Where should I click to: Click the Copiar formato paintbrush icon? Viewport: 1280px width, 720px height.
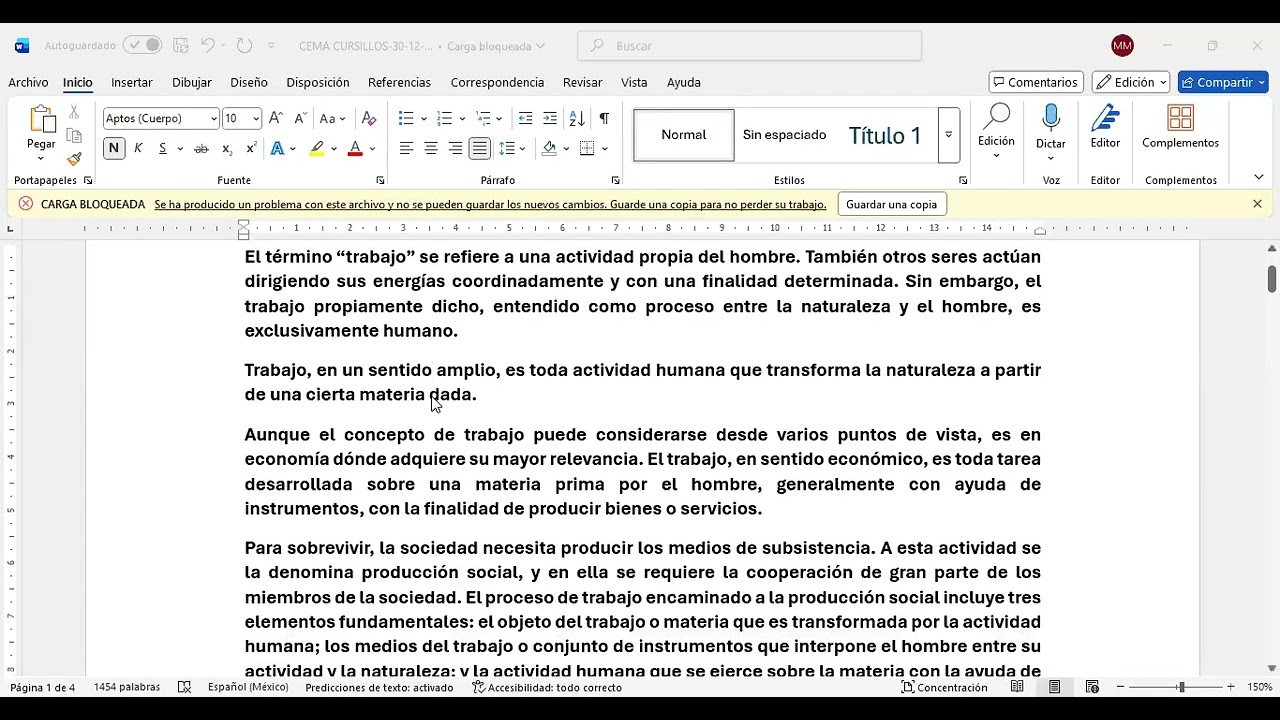pos(74,159)
